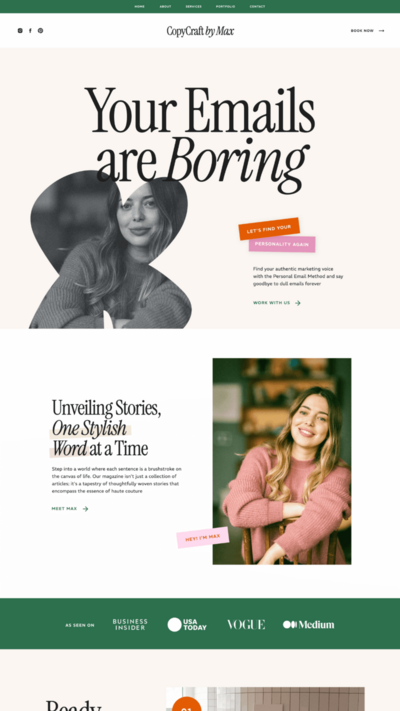The width and height of the screenshot is (400, 711).
Task: Open the Pinterest social icon
Action: point(40,31)
